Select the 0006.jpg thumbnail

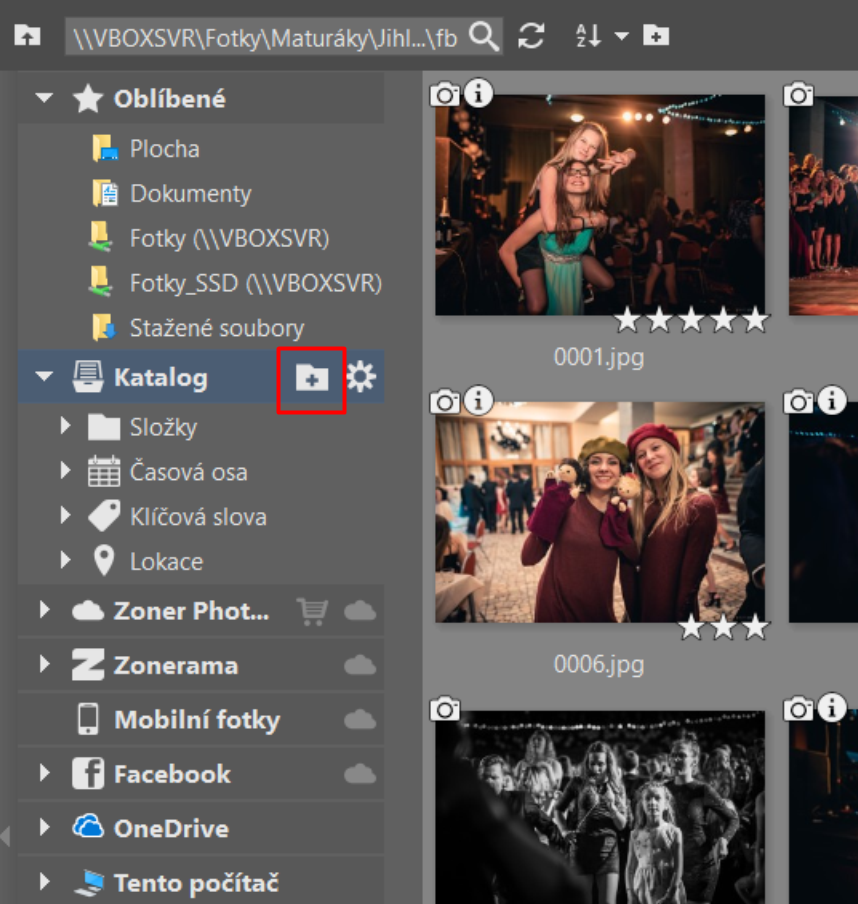[600, 513]
